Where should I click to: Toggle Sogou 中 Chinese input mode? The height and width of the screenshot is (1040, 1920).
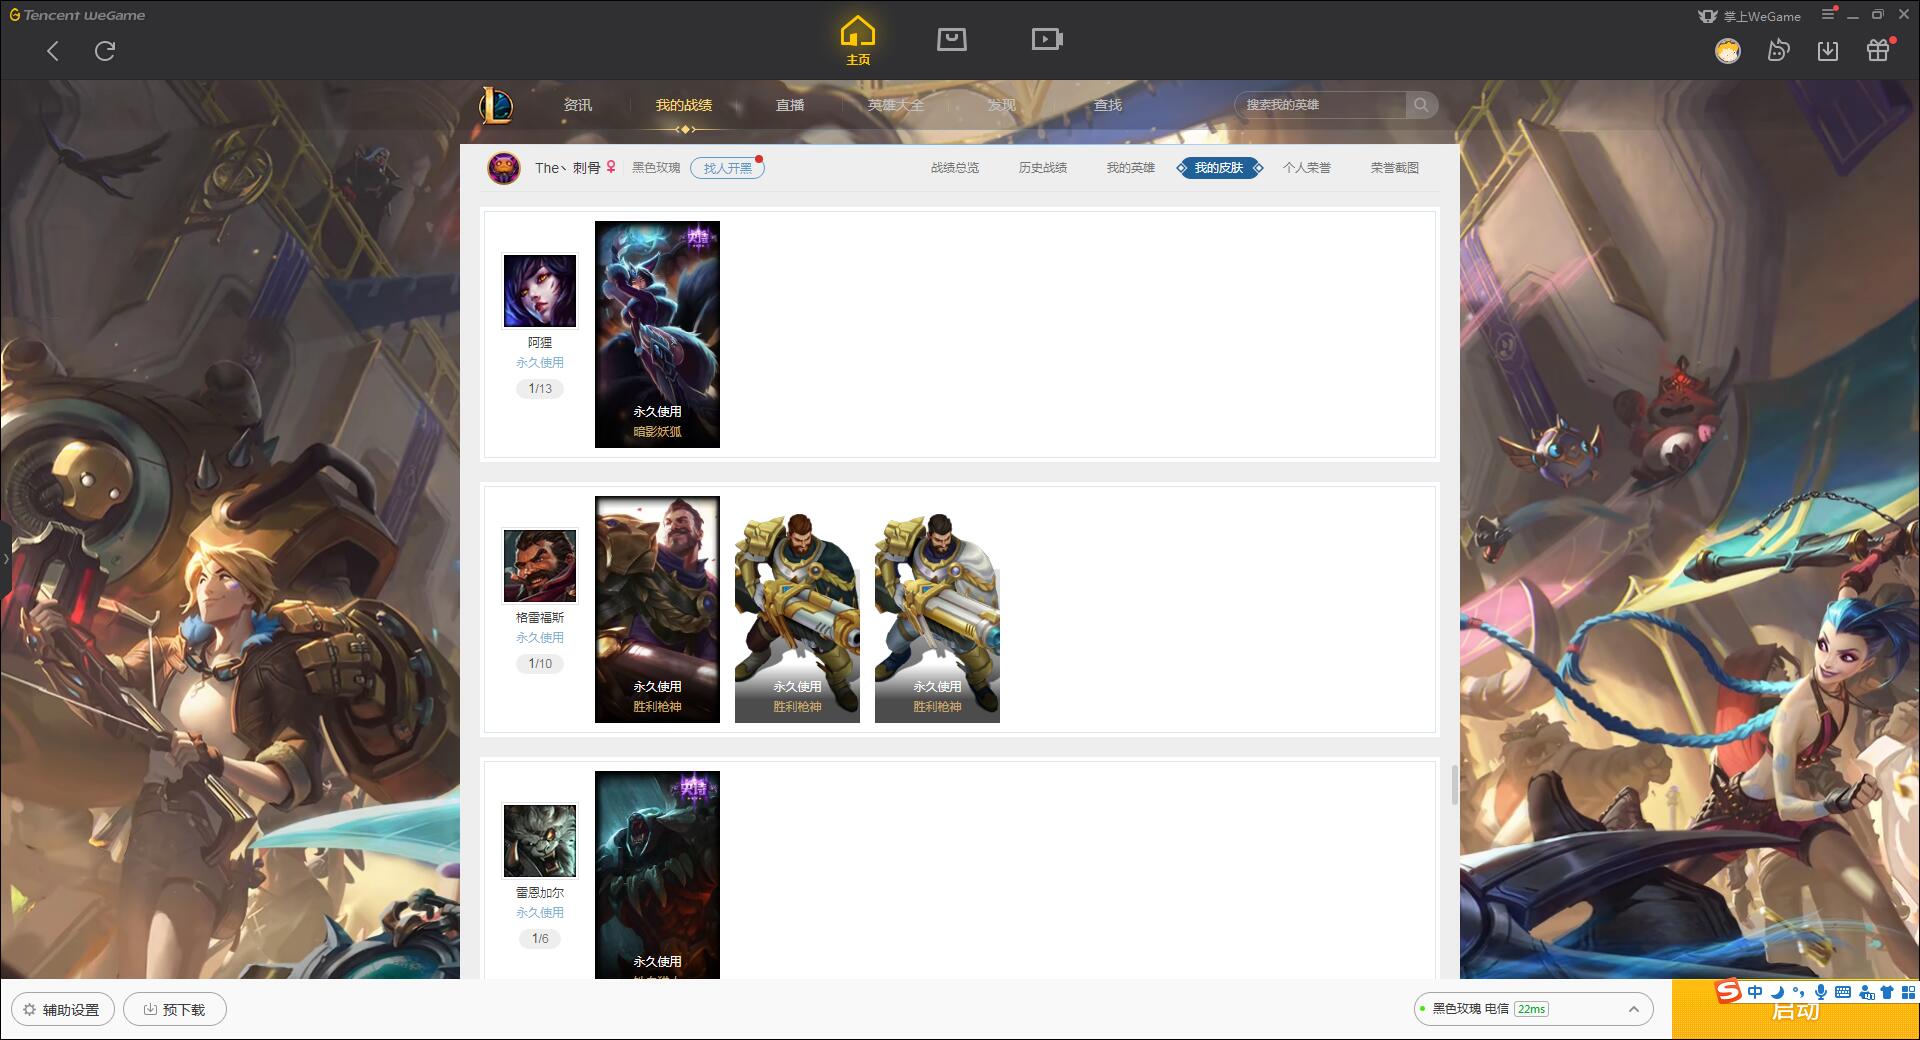pos(1755,992)
